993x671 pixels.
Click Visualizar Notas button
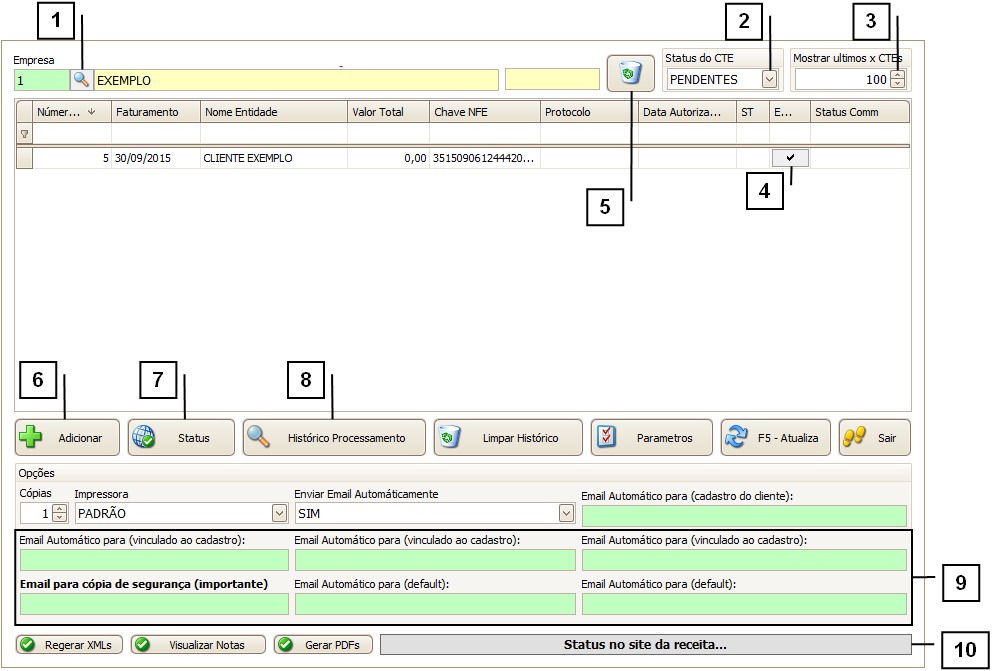[198, 645]
